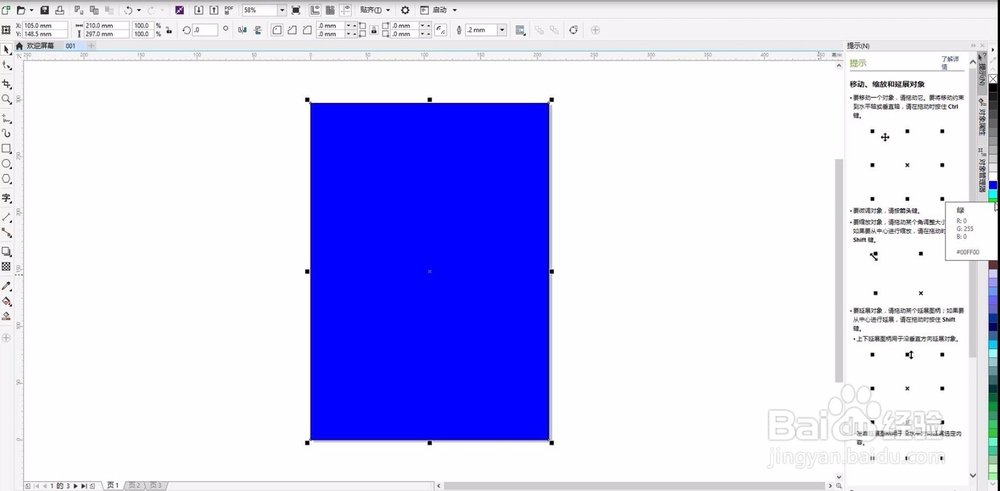
Task: Select chamfered corner style
Action: [307, 30]
